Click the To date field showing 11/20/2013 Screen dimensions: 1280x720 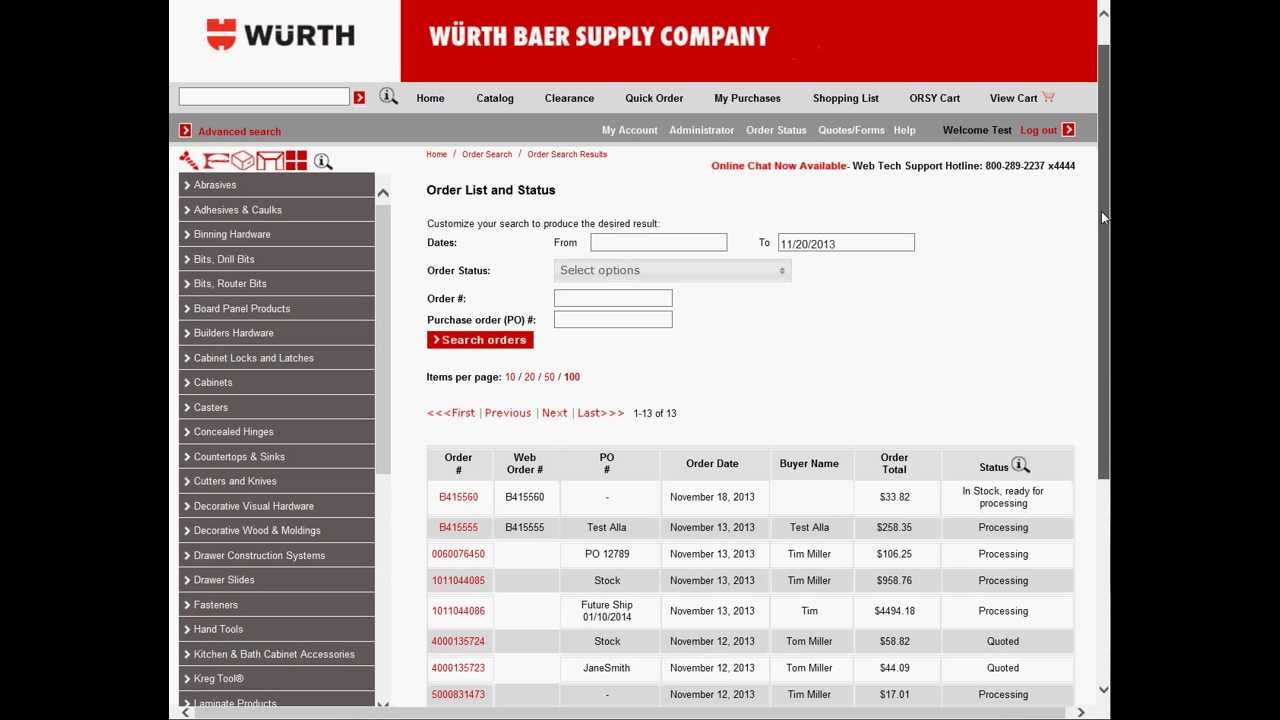pos(846,243)
